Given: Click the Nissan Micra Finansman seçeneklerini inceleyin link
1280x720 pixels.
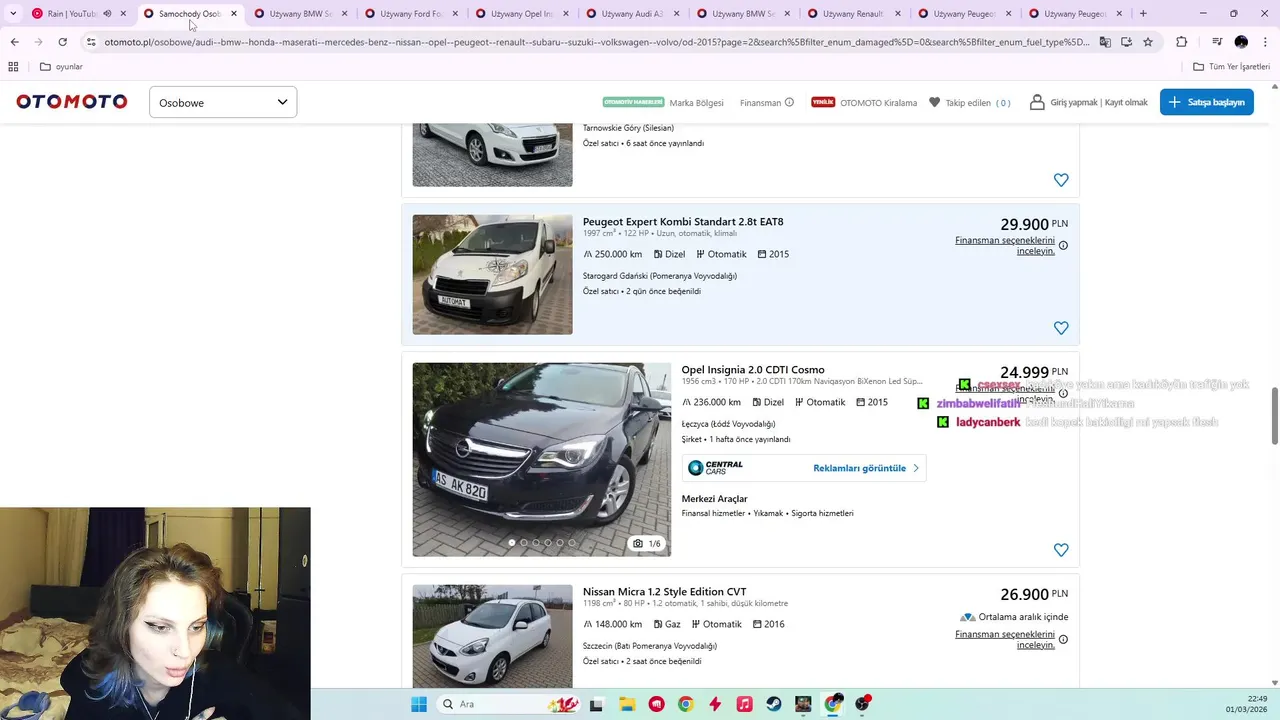Looking at the screenshot, I should tap(1005, 640).
